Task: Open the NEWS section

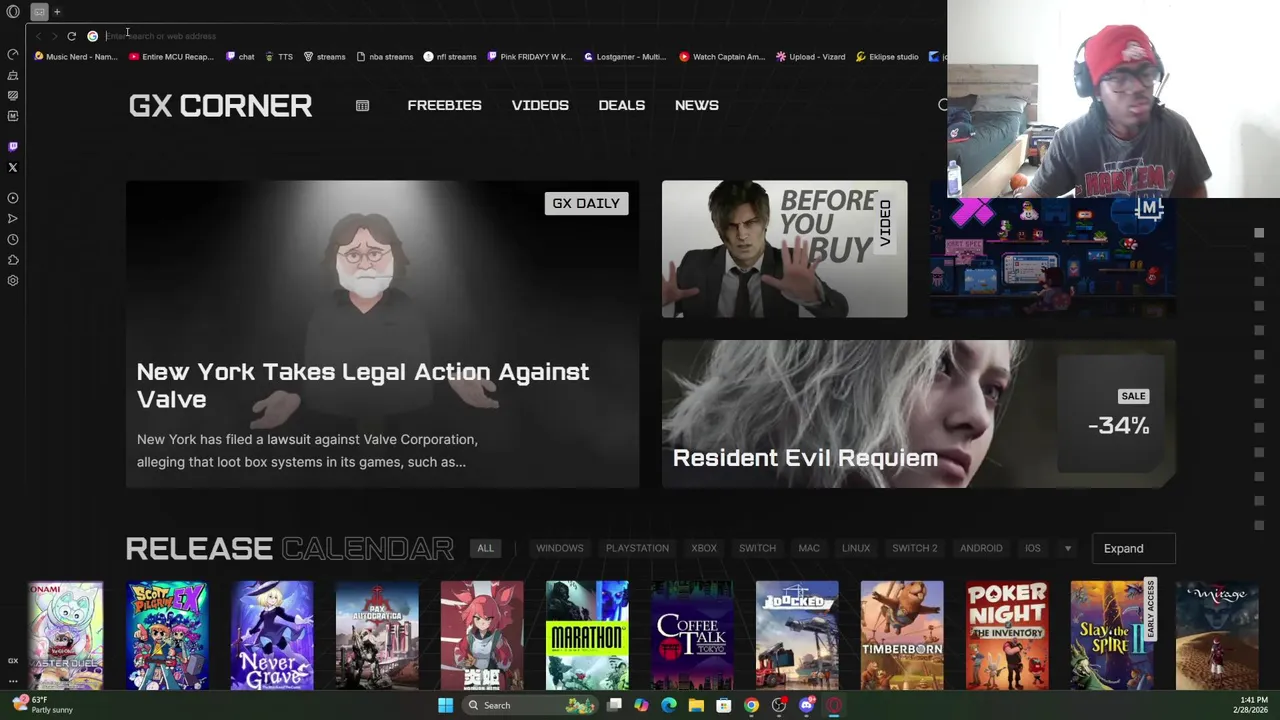Action: [696, 105]
